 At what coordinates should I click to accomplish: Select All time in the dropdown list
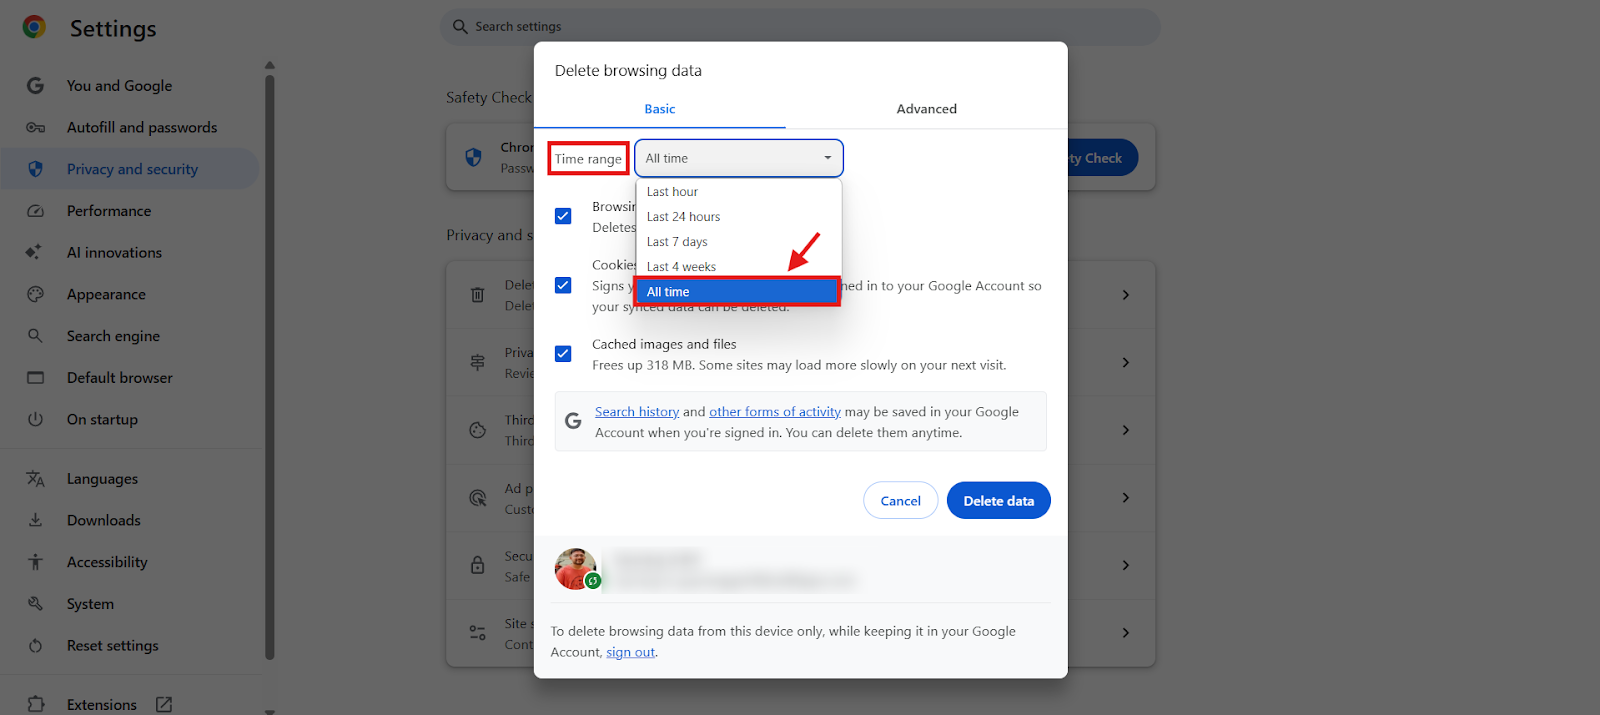(739, 292)
